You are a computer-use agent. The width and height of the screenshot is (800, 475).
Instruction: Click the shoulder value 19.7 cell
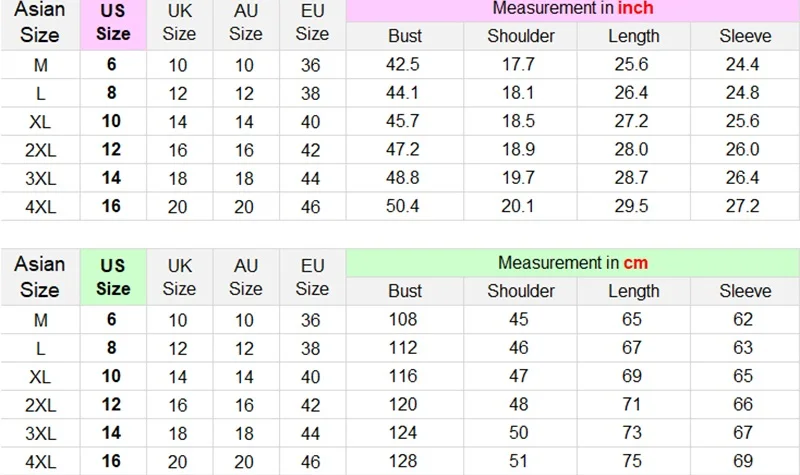520,178
